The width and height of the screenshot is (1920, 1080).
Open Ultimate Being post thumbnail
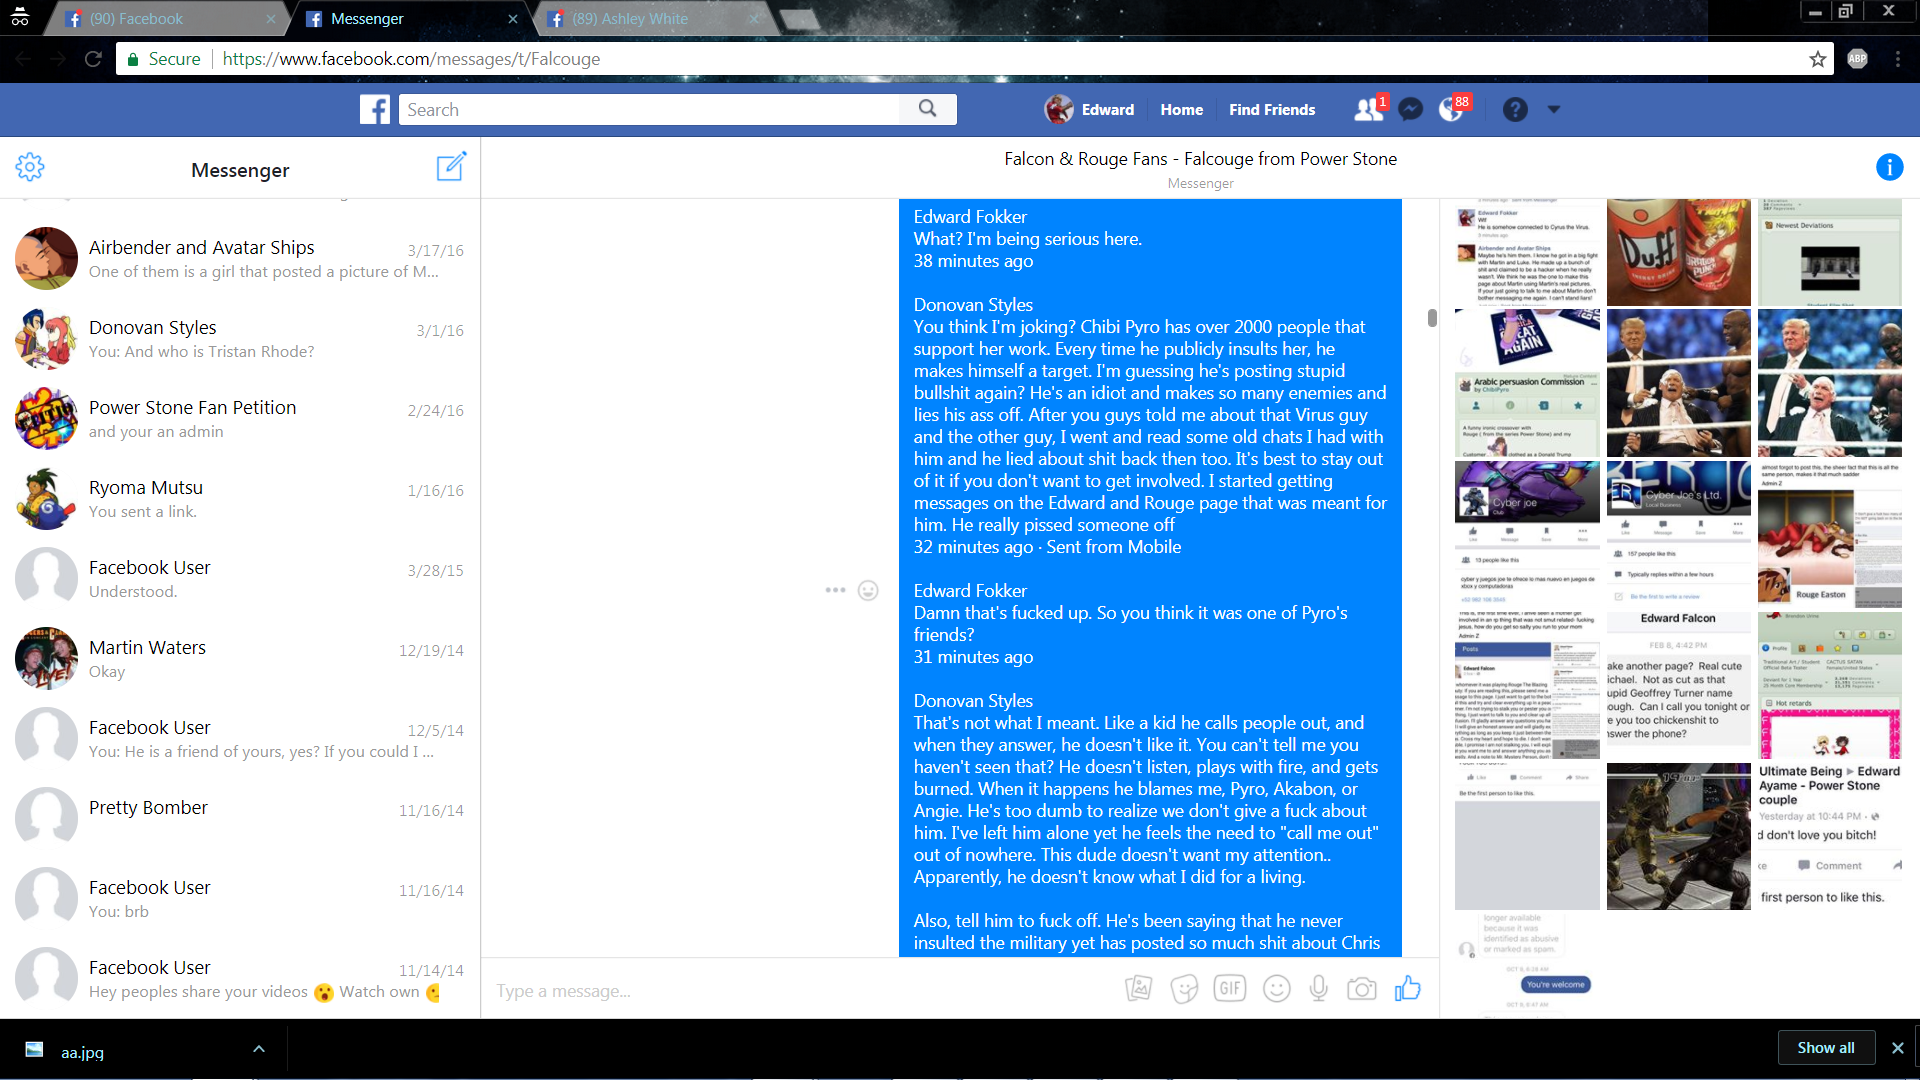pos(1829,836)
